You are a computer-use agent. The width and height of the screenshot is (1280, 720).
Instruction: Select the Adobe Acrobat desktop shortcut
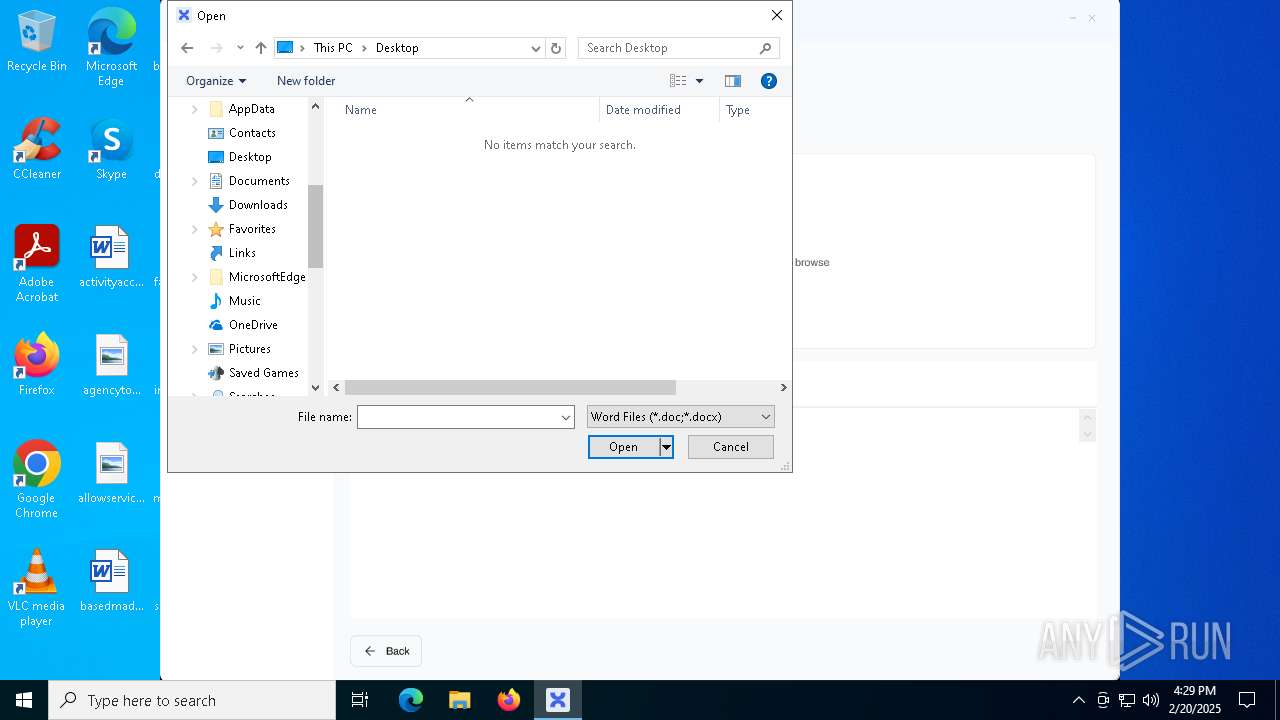[37, 264]
